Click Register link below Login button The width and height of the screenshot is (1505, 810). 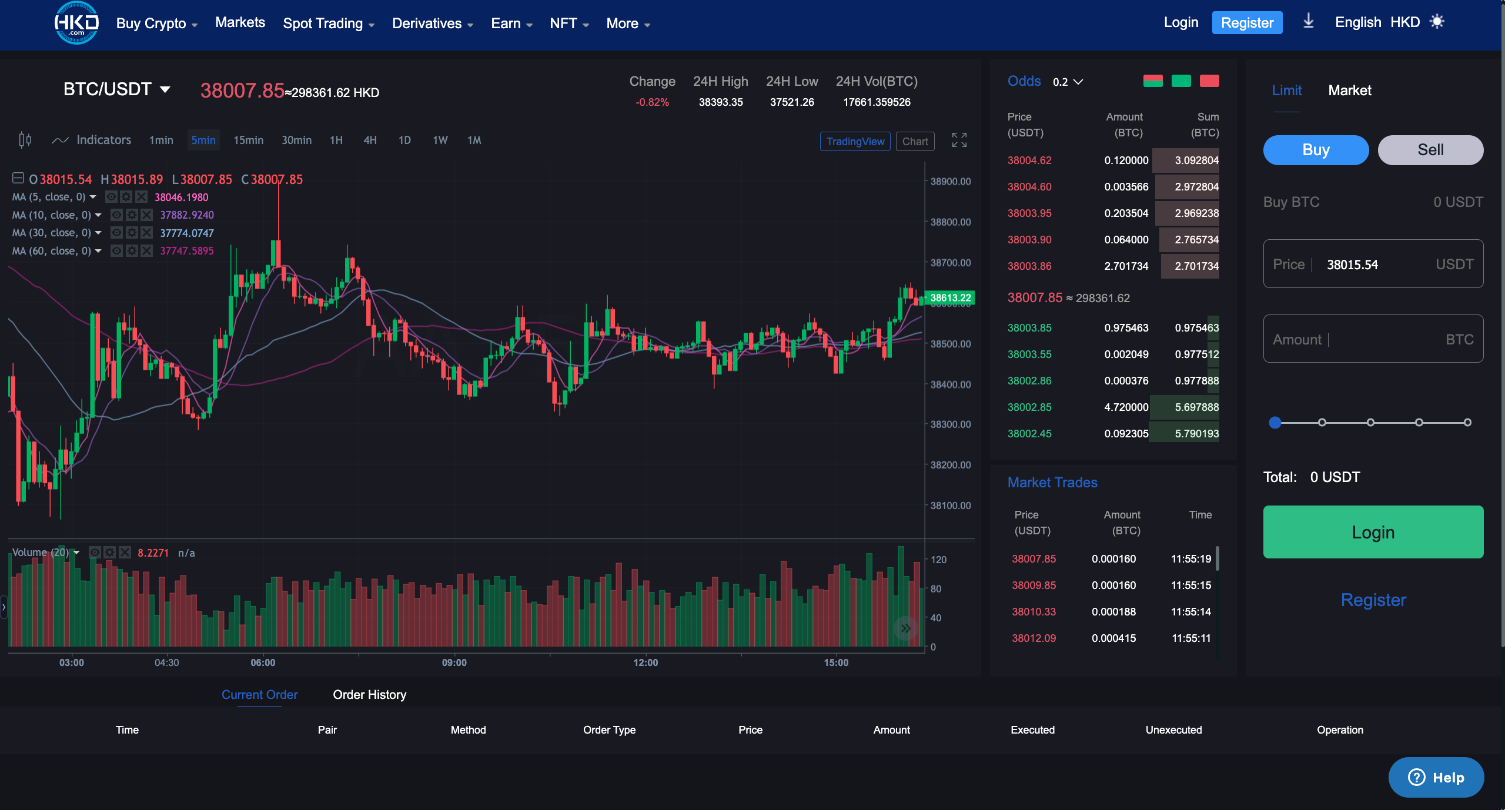(x=1373, y=600)
